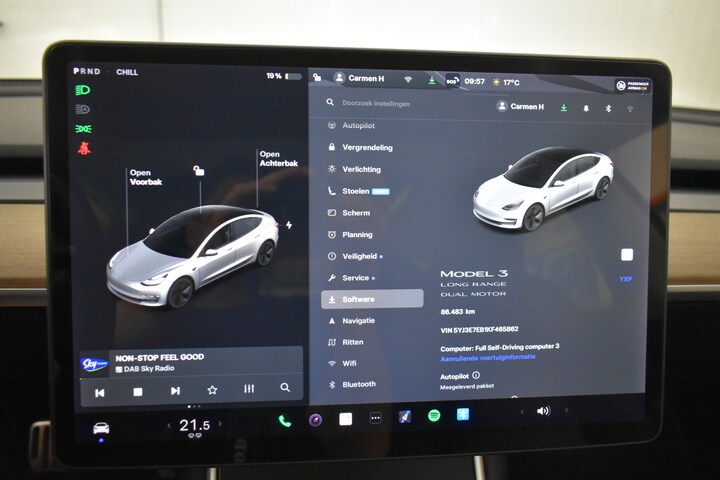Image resolution: width=720 pixels, height=480 pixels.
Task: Tap the 21.5 temperature display
Action: (195, 425)
